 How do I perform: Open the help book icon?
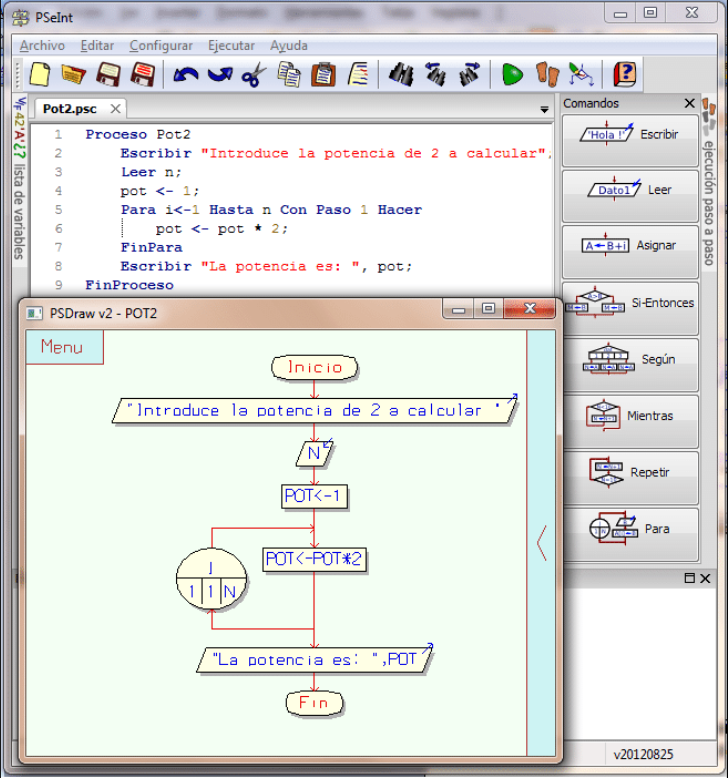[x=625, y=75]
